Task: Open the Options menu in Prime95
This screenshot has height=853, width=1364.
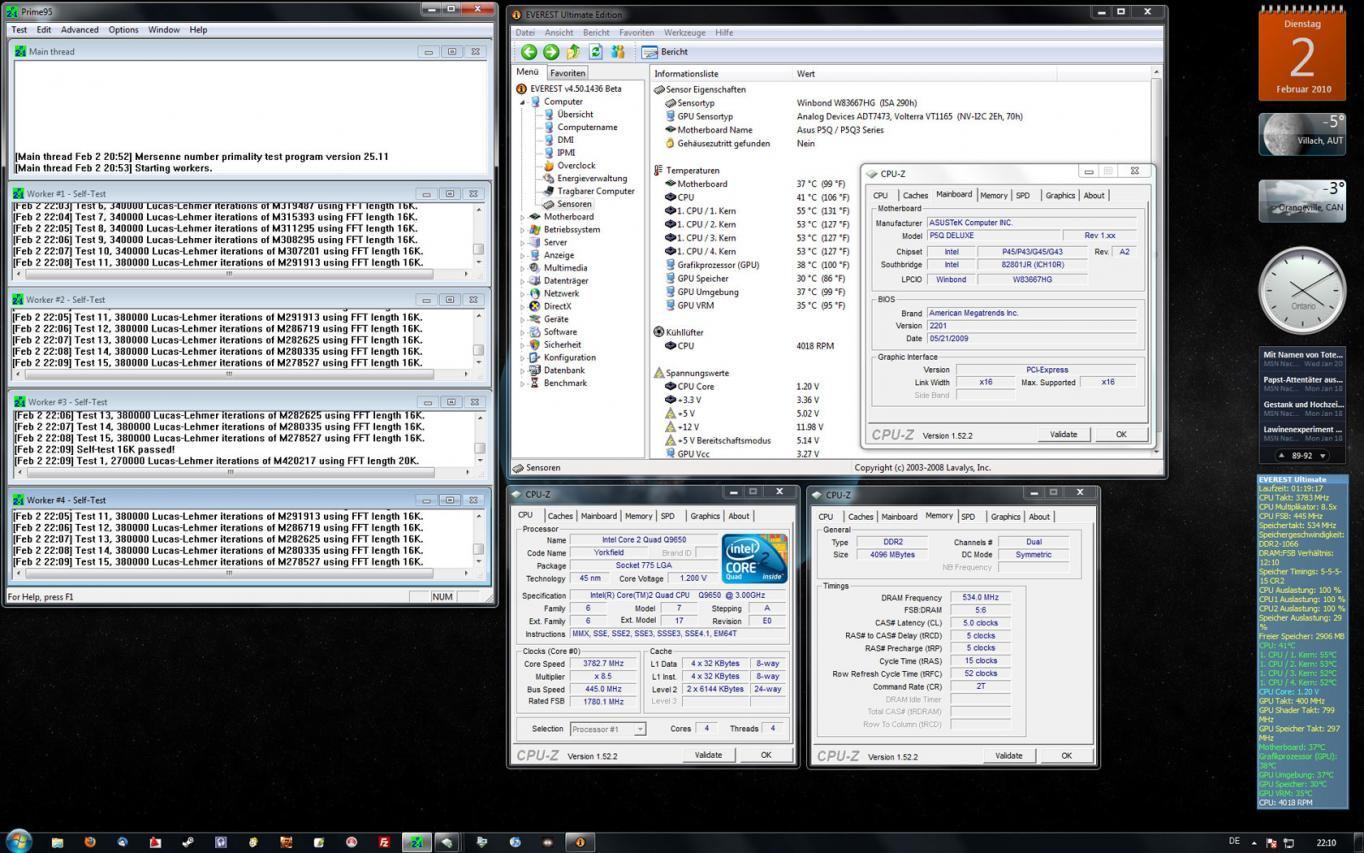Action: coord(124,30)
